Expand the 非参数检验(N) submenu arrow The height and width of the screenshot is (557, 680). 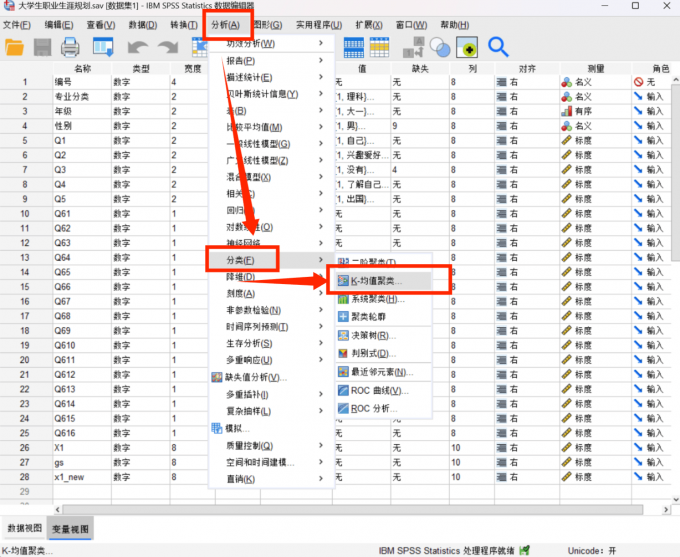pos(321,310)
